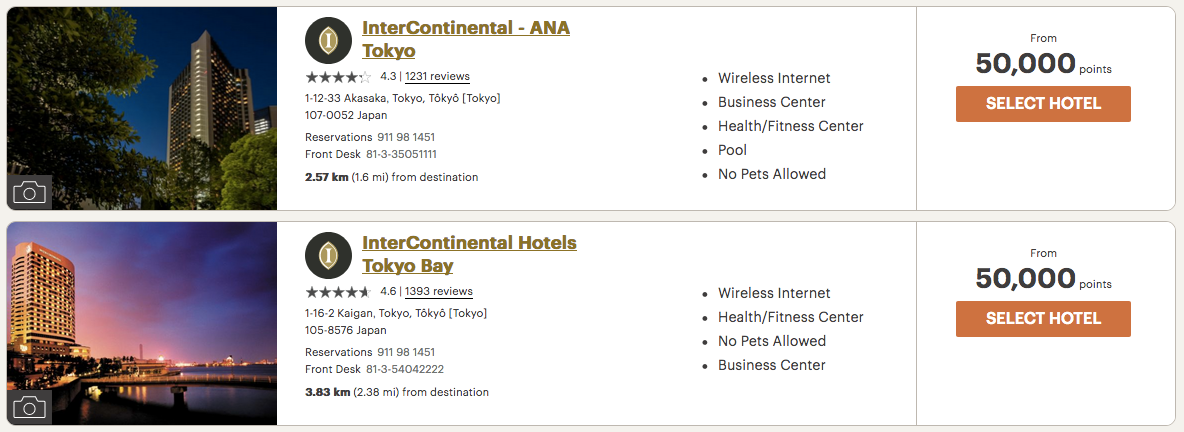Screen dimensions: 1184x432
Task: Select hotel button for ANA Tokyo
Action: click(1043, 104)
